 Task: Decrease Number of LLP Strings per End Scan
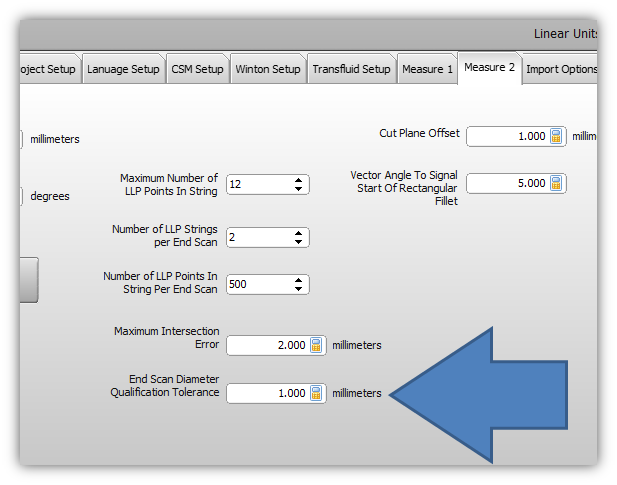pos(298,242)
